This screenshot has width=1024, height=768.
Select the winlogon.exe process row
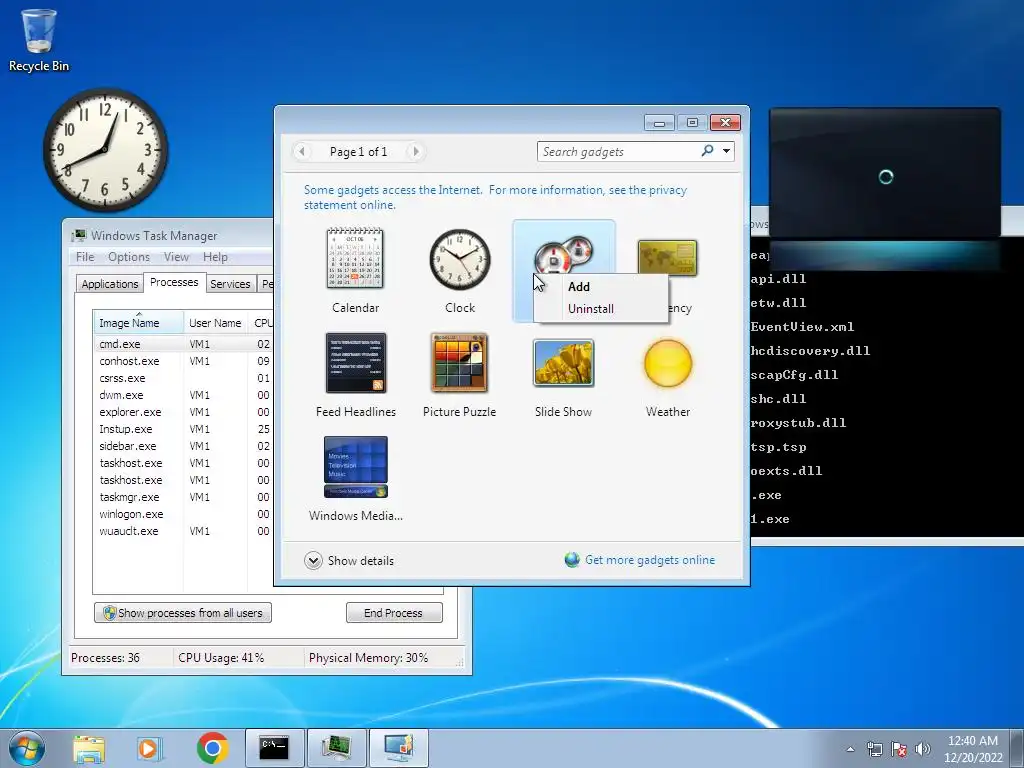(183, 513)
